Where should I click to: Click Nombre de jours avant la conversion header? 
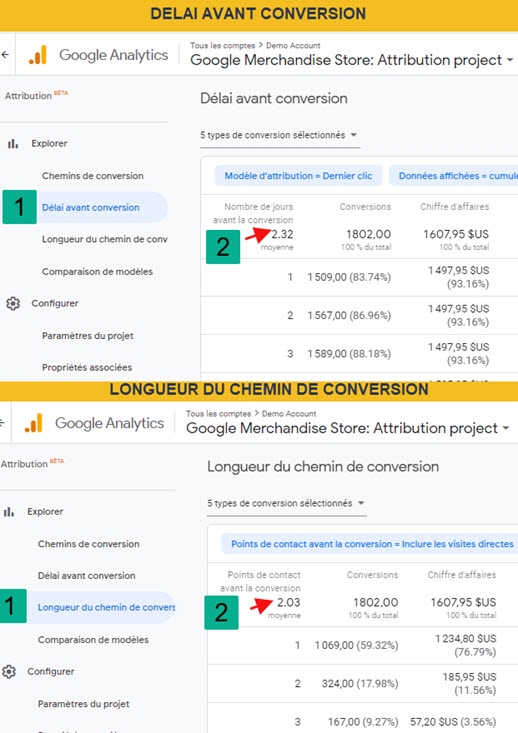pos(253,213)
